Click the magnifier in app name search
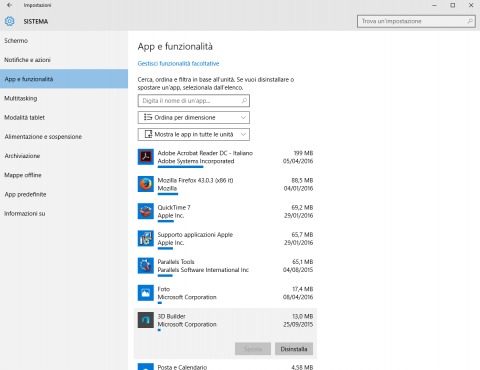The width and height of the screenshot is (480, 370). pos(244,100)
